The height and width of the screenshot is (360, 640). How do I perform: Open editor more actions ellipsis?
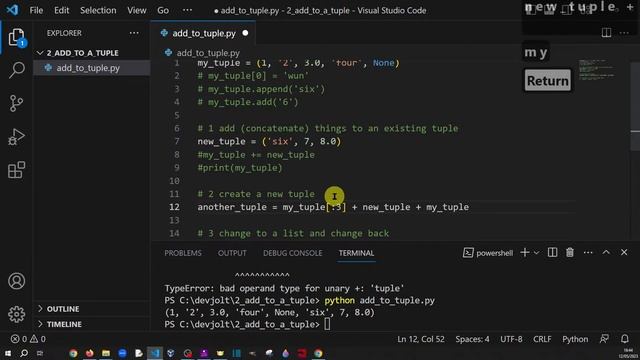624,33
